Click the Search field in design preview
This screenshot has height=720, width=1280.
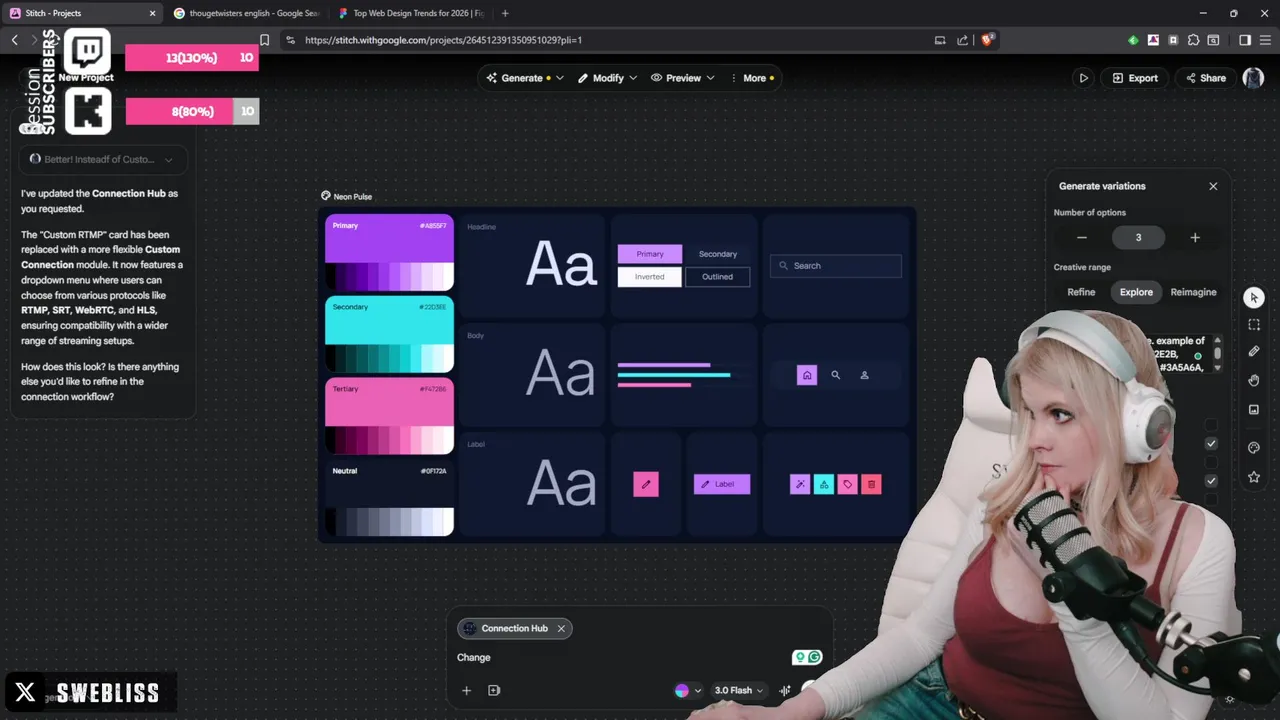(x=836, y=266)
